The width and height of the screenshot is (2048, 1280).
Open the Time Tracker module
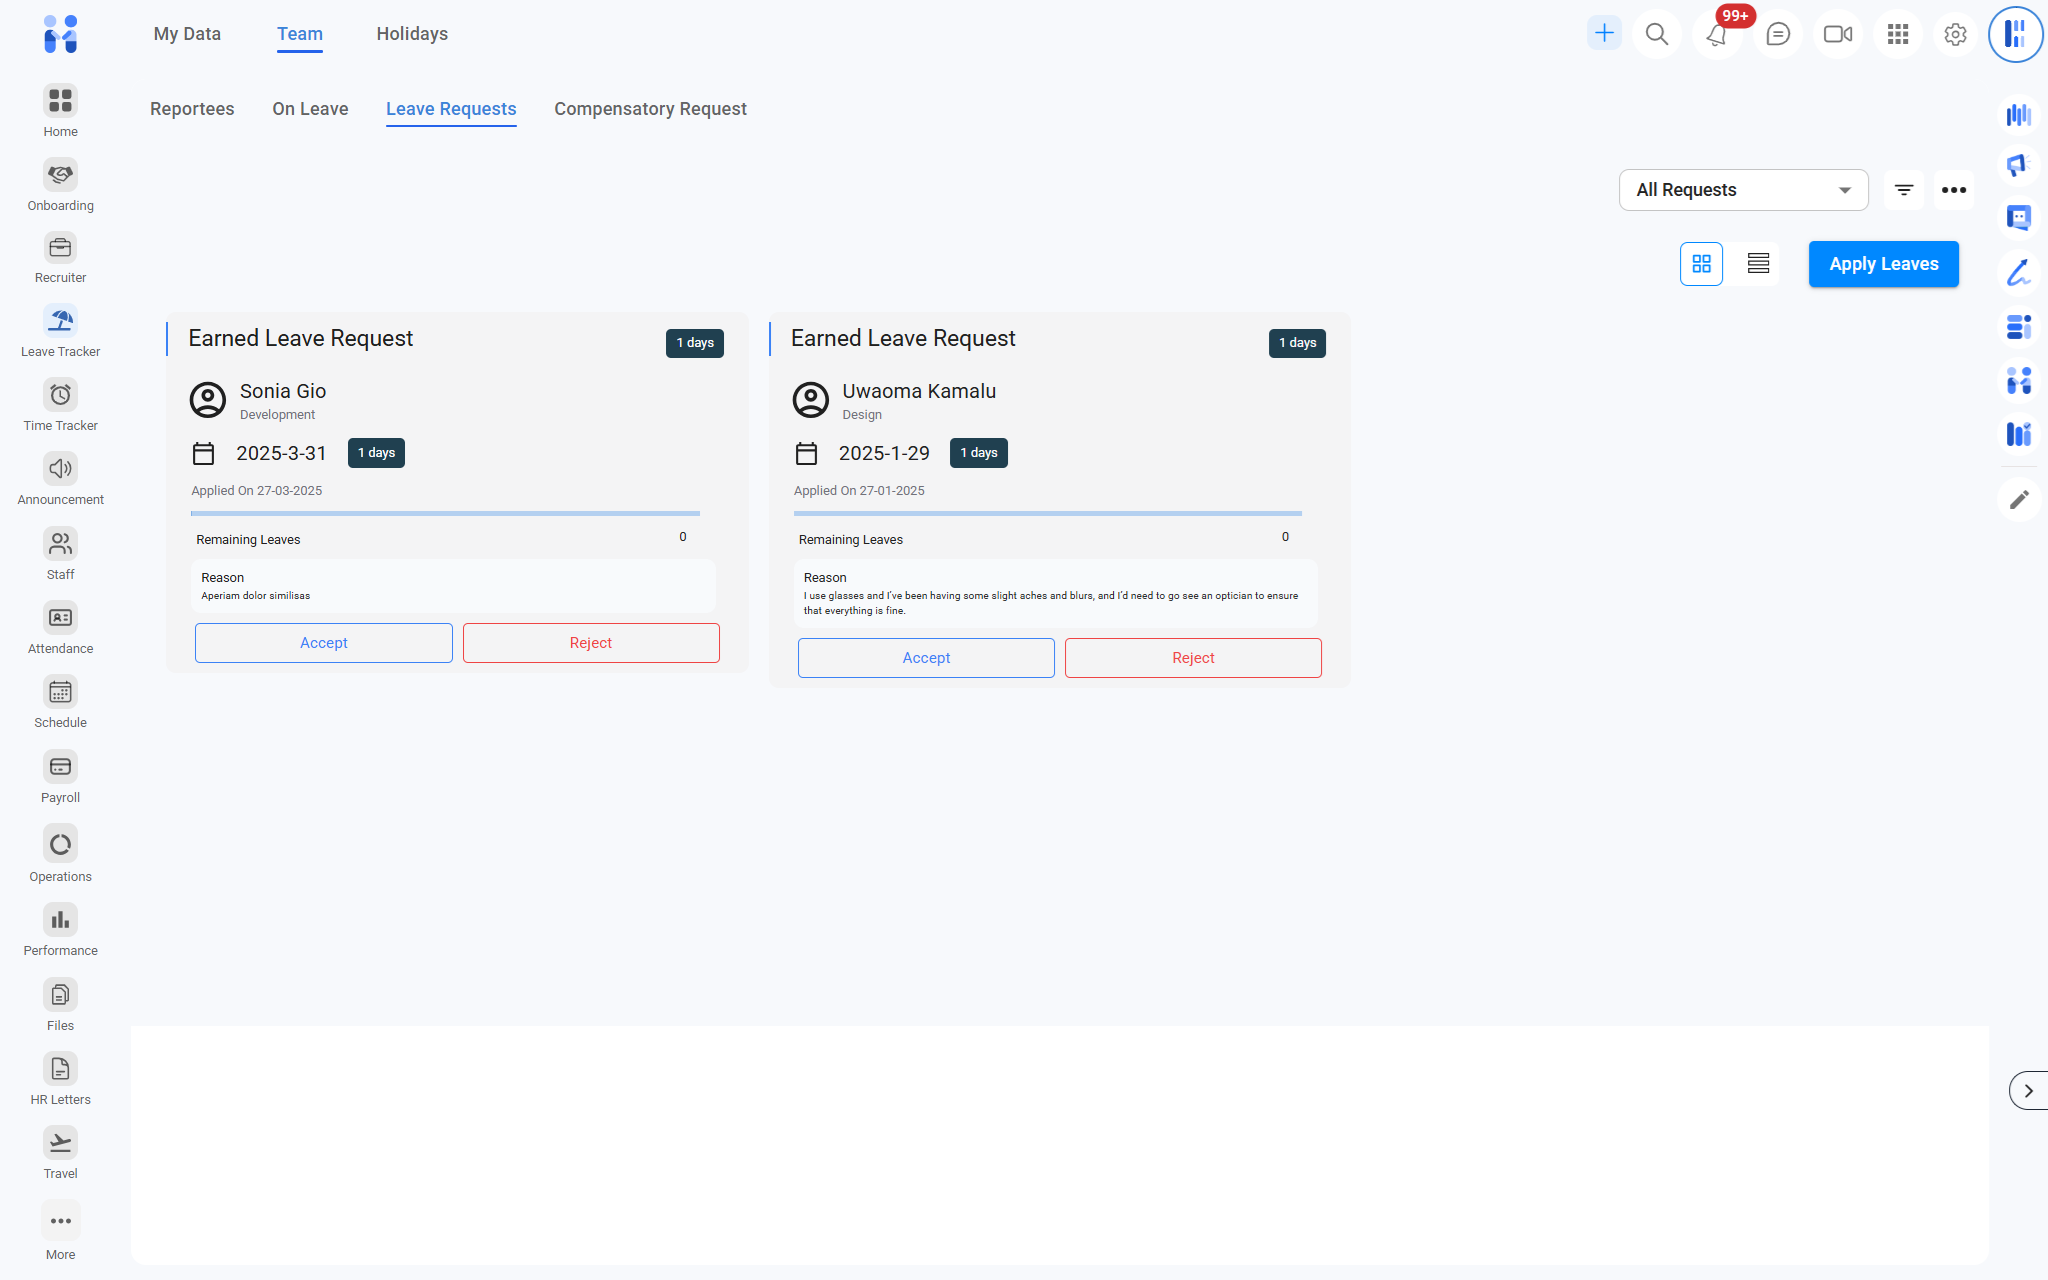[x=60, y=395]
